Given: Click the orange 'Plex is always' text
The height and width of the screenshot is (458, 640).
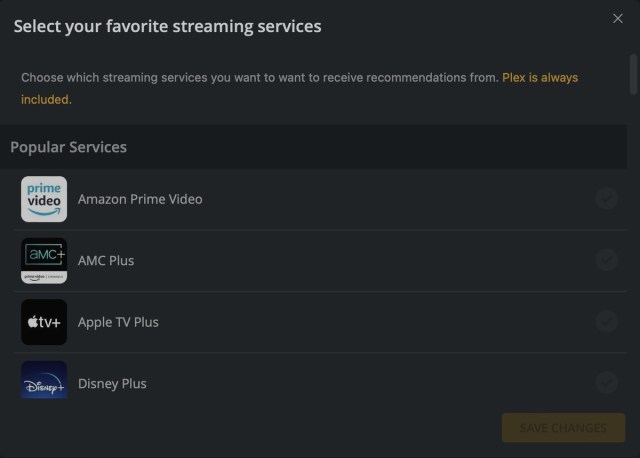Looking at the screenshot, I should [x=540, y=78].
